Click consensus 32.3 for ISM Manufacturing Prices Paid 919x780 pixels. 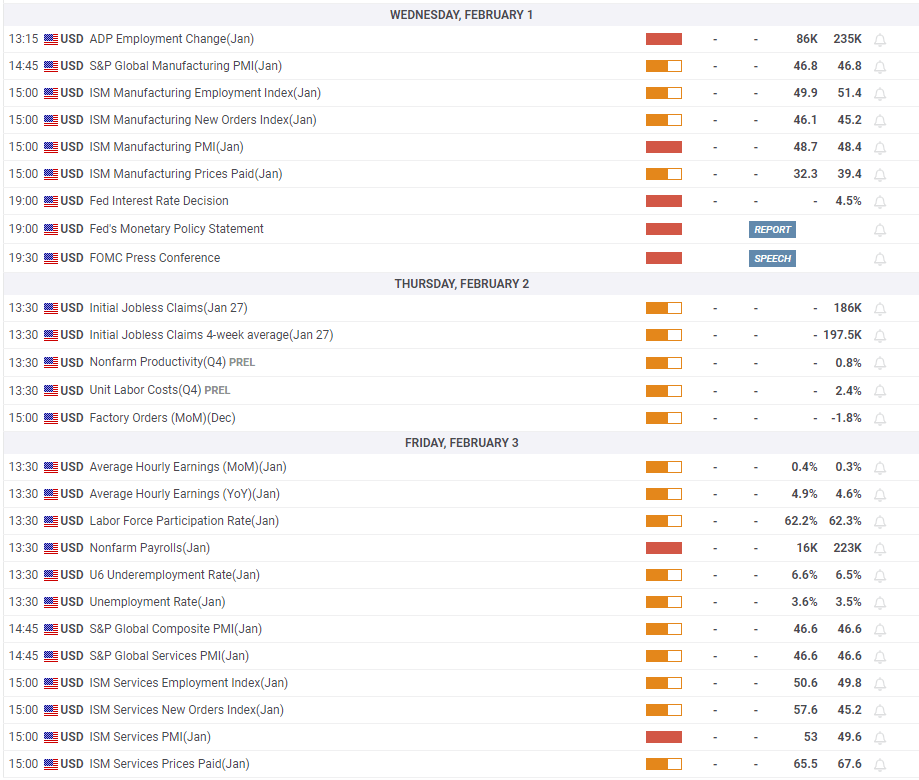click(805, 173)
